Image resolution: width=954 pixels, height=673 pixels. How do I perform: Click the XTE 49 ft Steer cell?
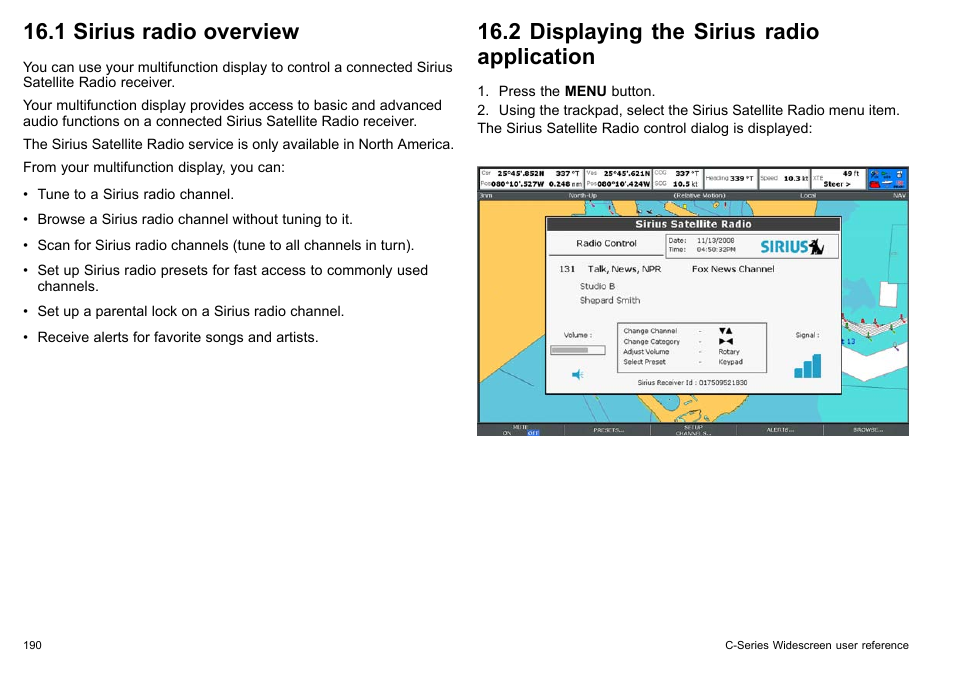point(837,179)
